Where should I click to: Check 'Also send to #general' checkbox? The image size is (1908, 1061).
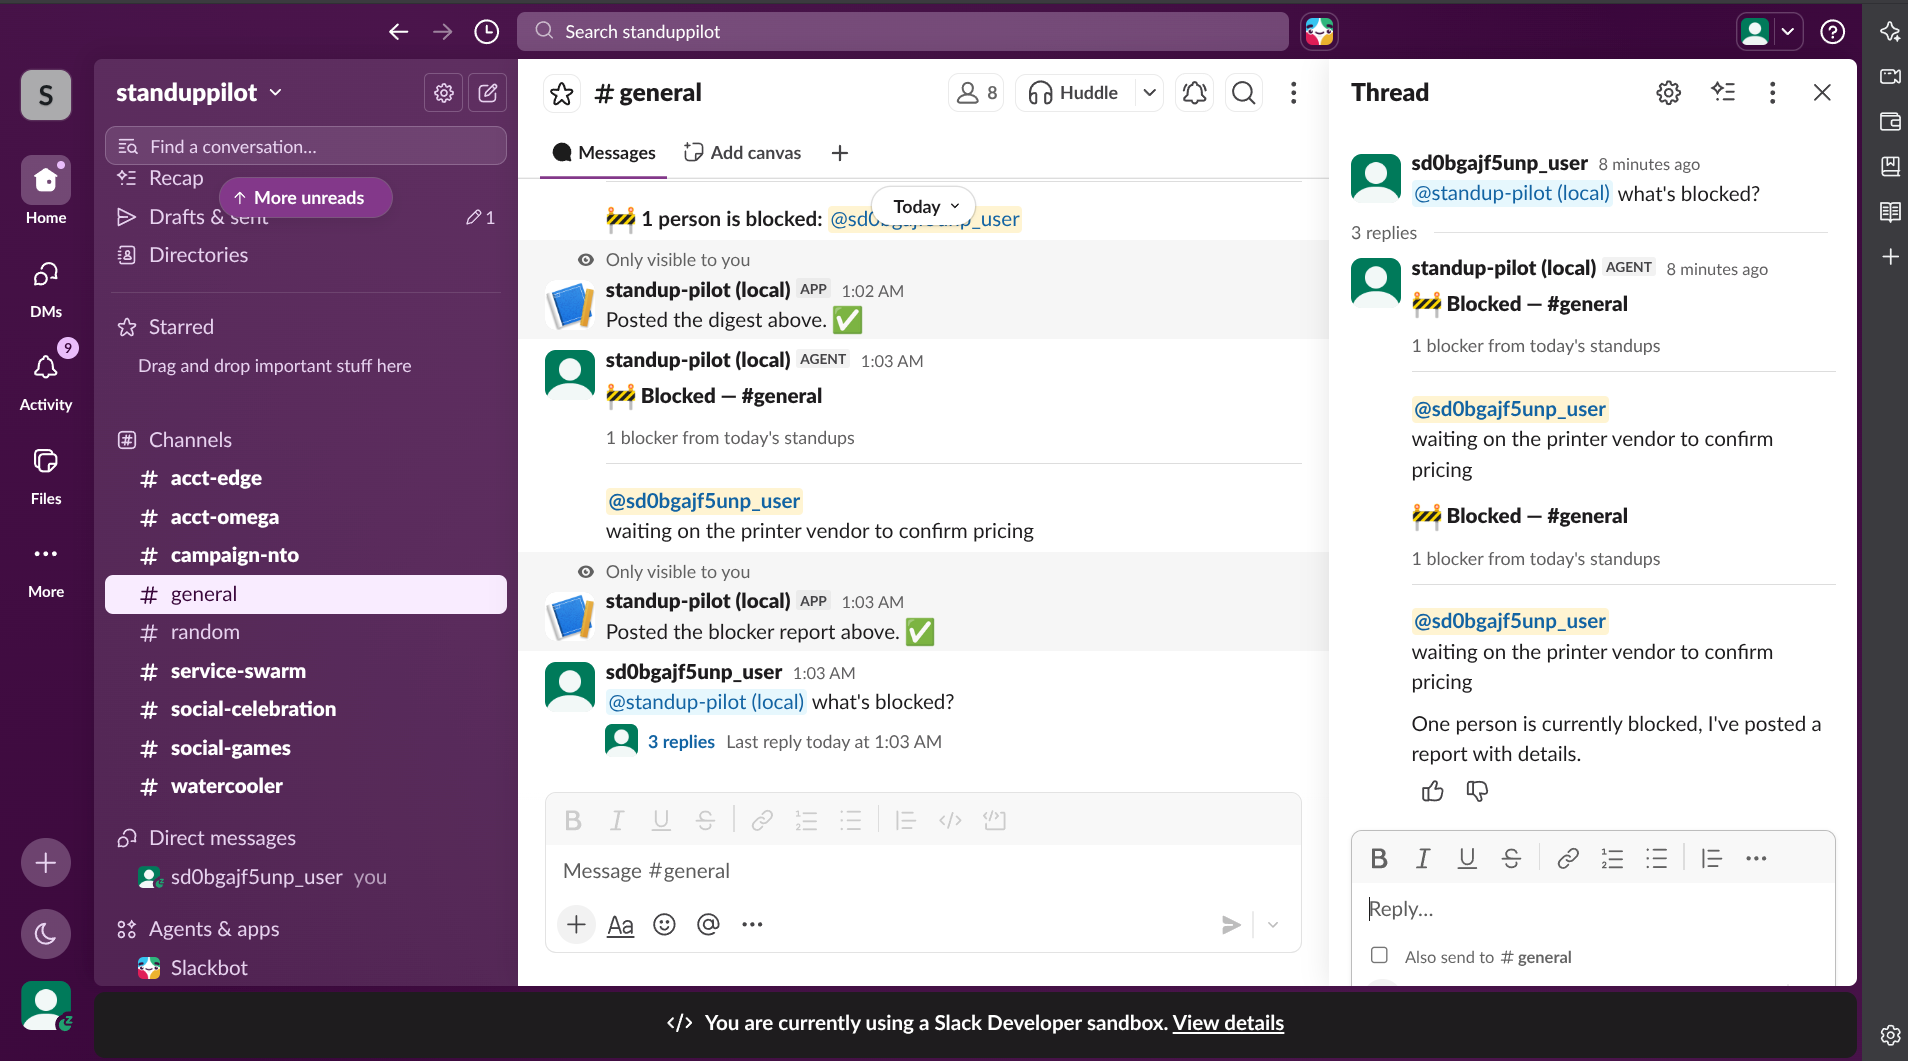point(1379,956)
